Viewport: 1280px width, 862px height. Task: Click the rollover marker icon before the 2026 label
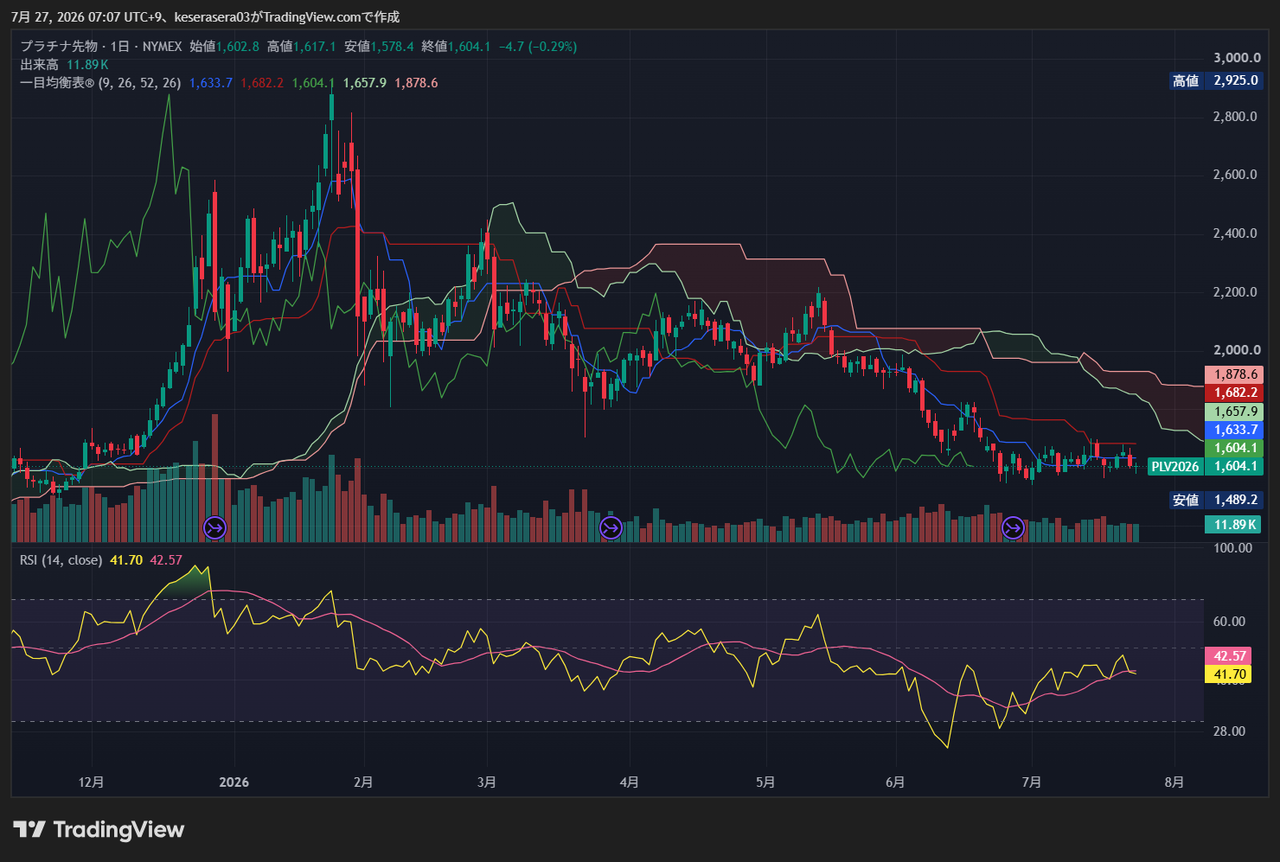pos(215,527)
